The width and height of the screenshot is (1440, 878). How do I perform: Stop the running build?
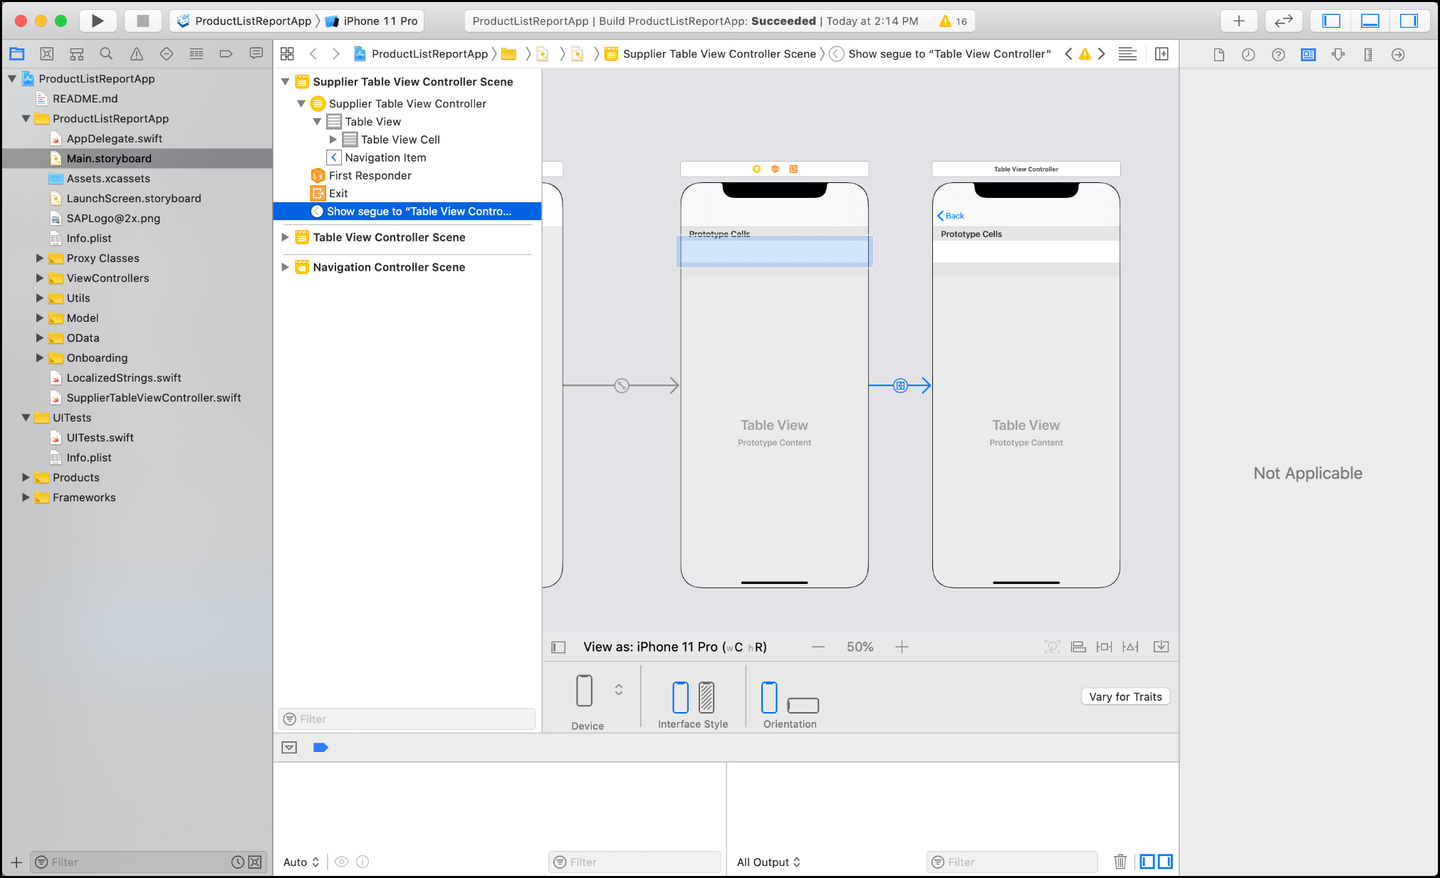click(x=143, y=20)
